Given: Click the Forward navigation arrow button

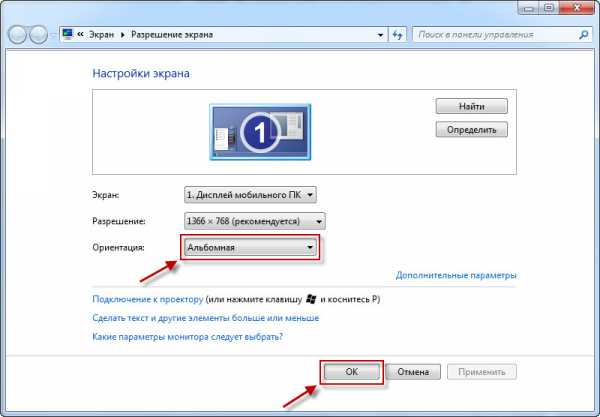Looking at the screenshot, I should point(39,35).
